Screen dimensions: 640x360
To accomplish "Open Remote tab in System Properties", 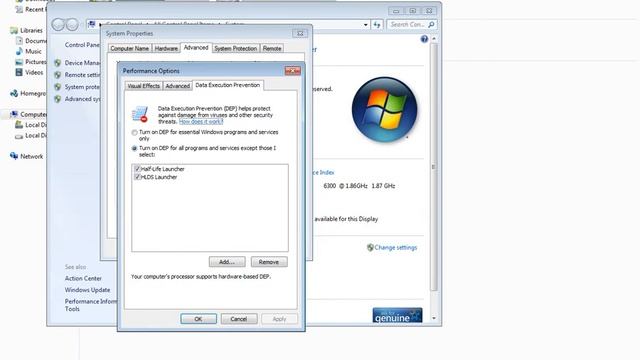I will click(x=272, y=49).
